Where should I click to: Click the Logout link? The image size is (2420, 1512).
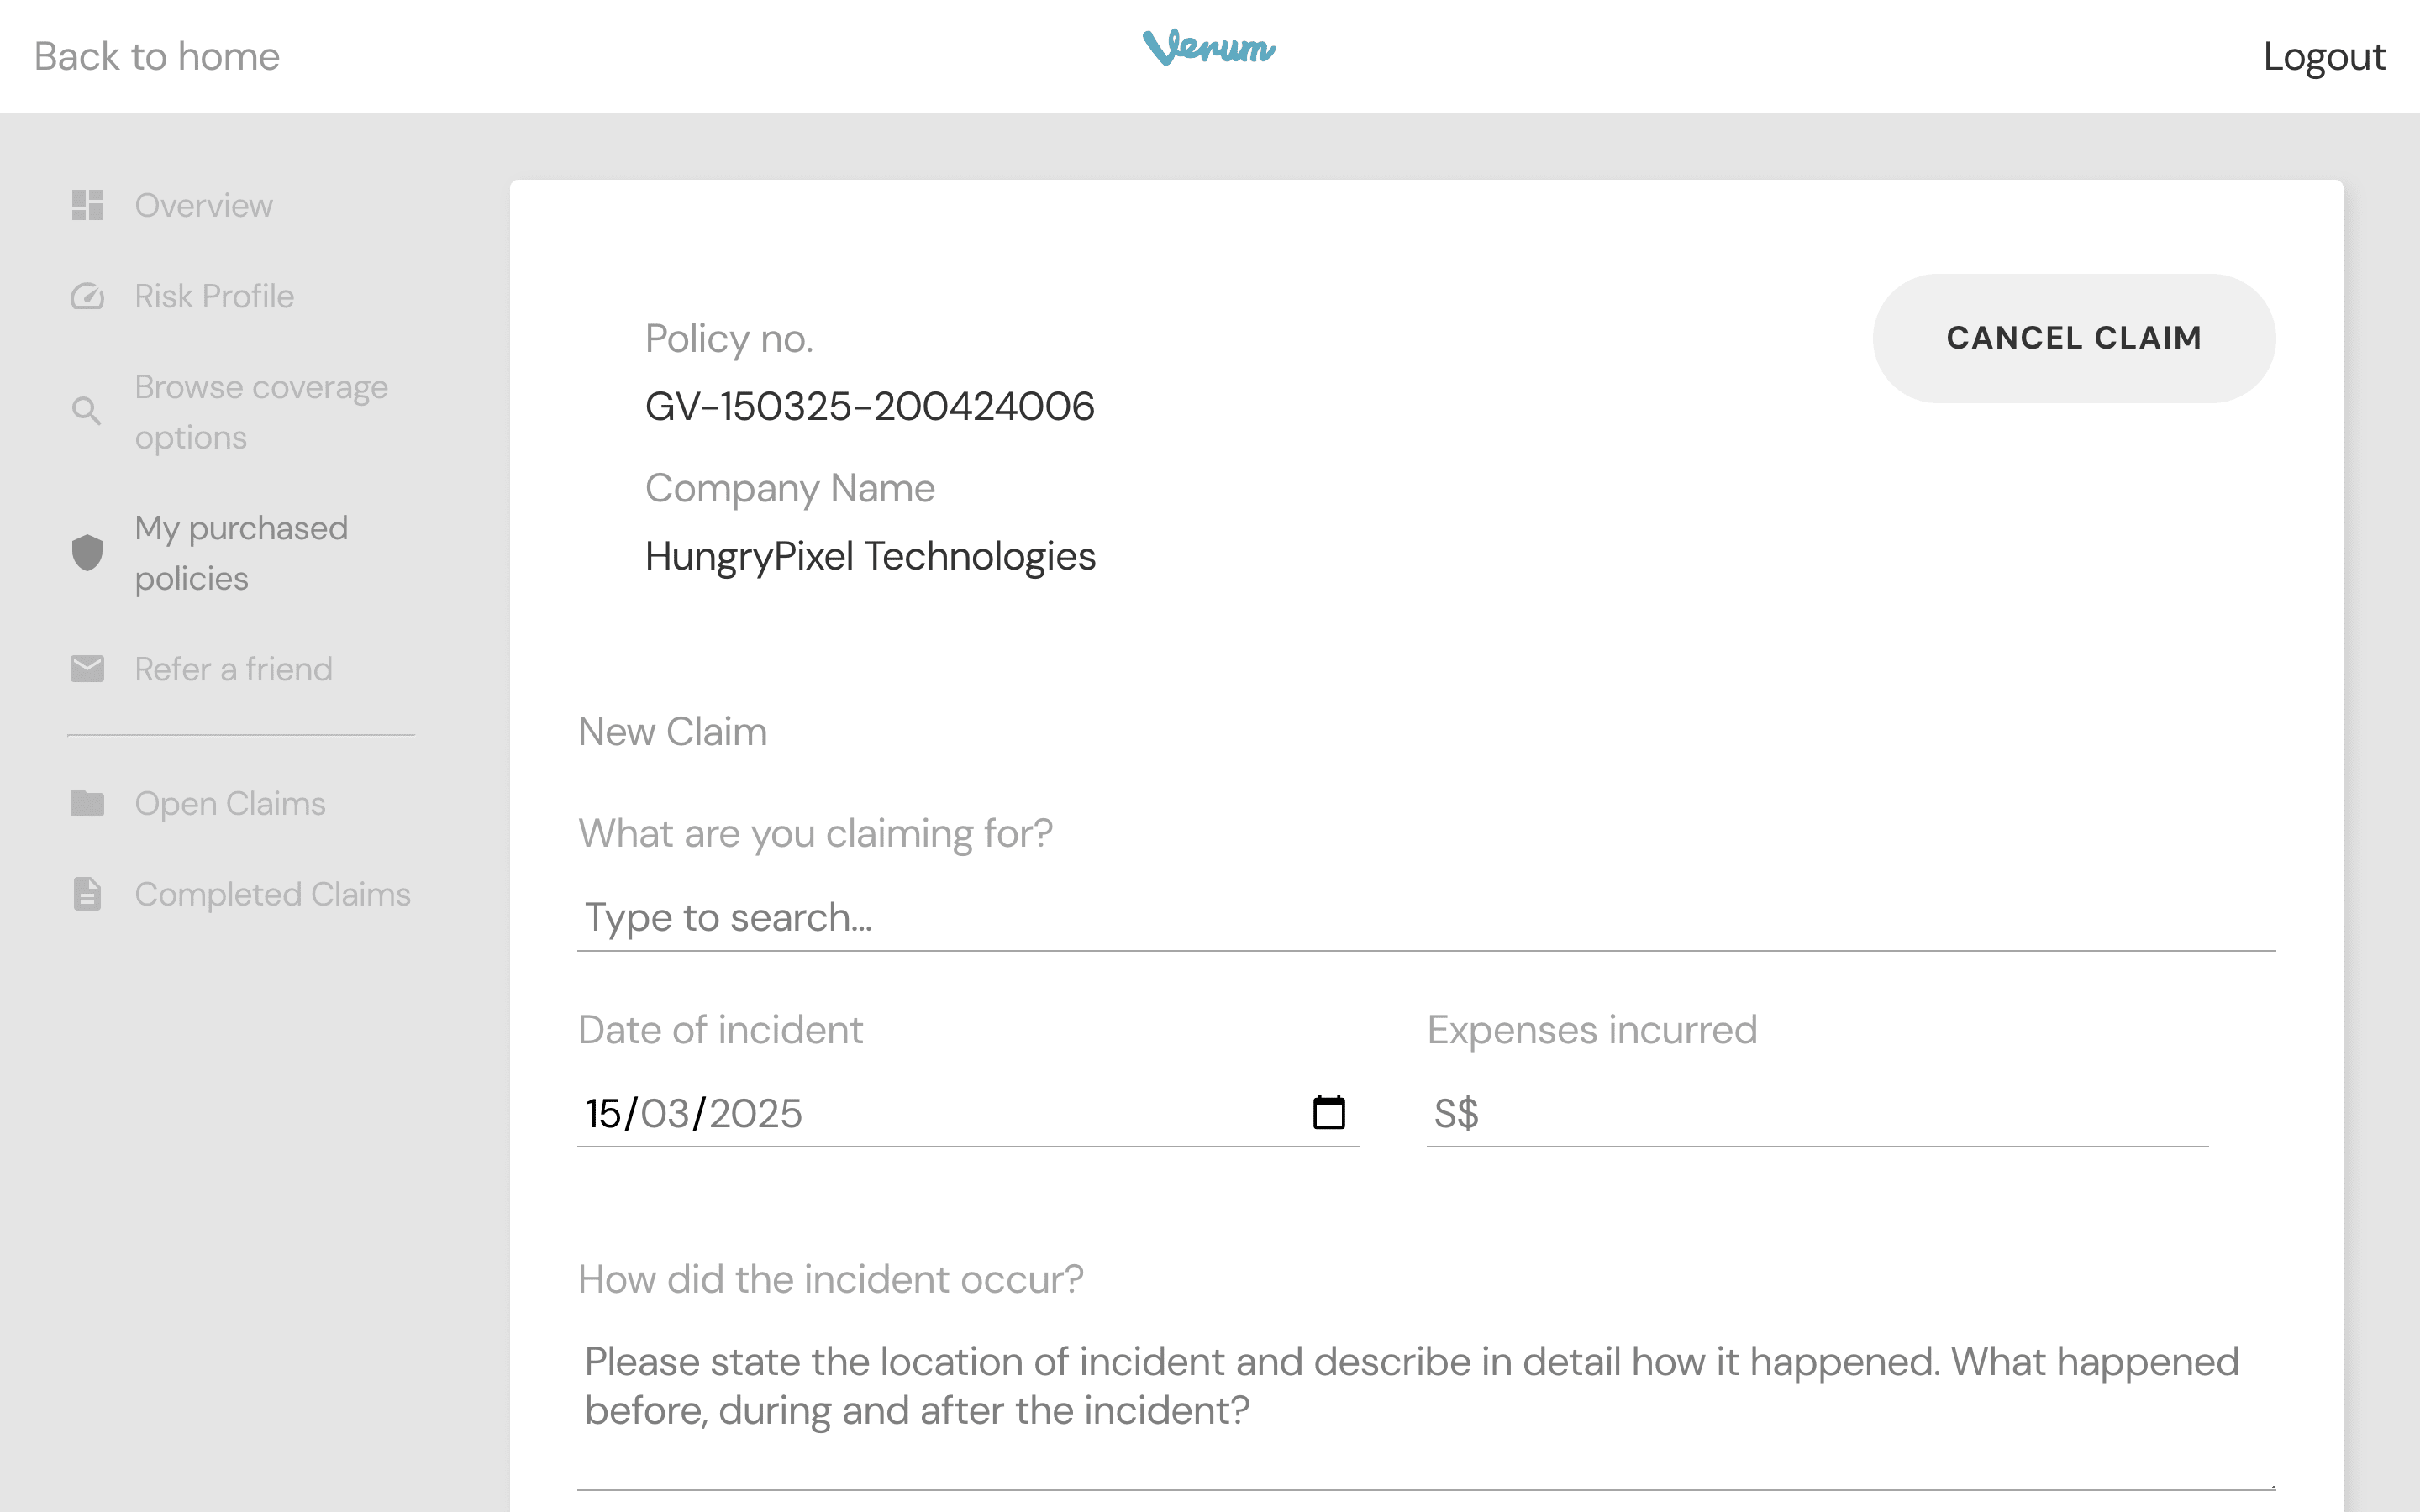(x=2323, y=56)
